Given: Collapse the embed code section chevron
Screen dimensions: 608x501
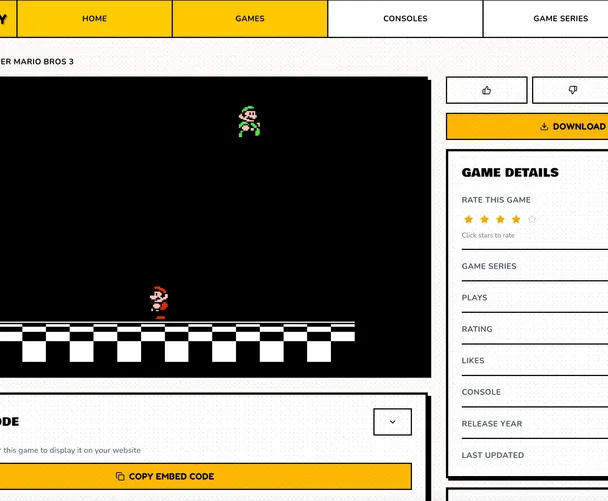Looking at the screenshot, I should [392, 422].
